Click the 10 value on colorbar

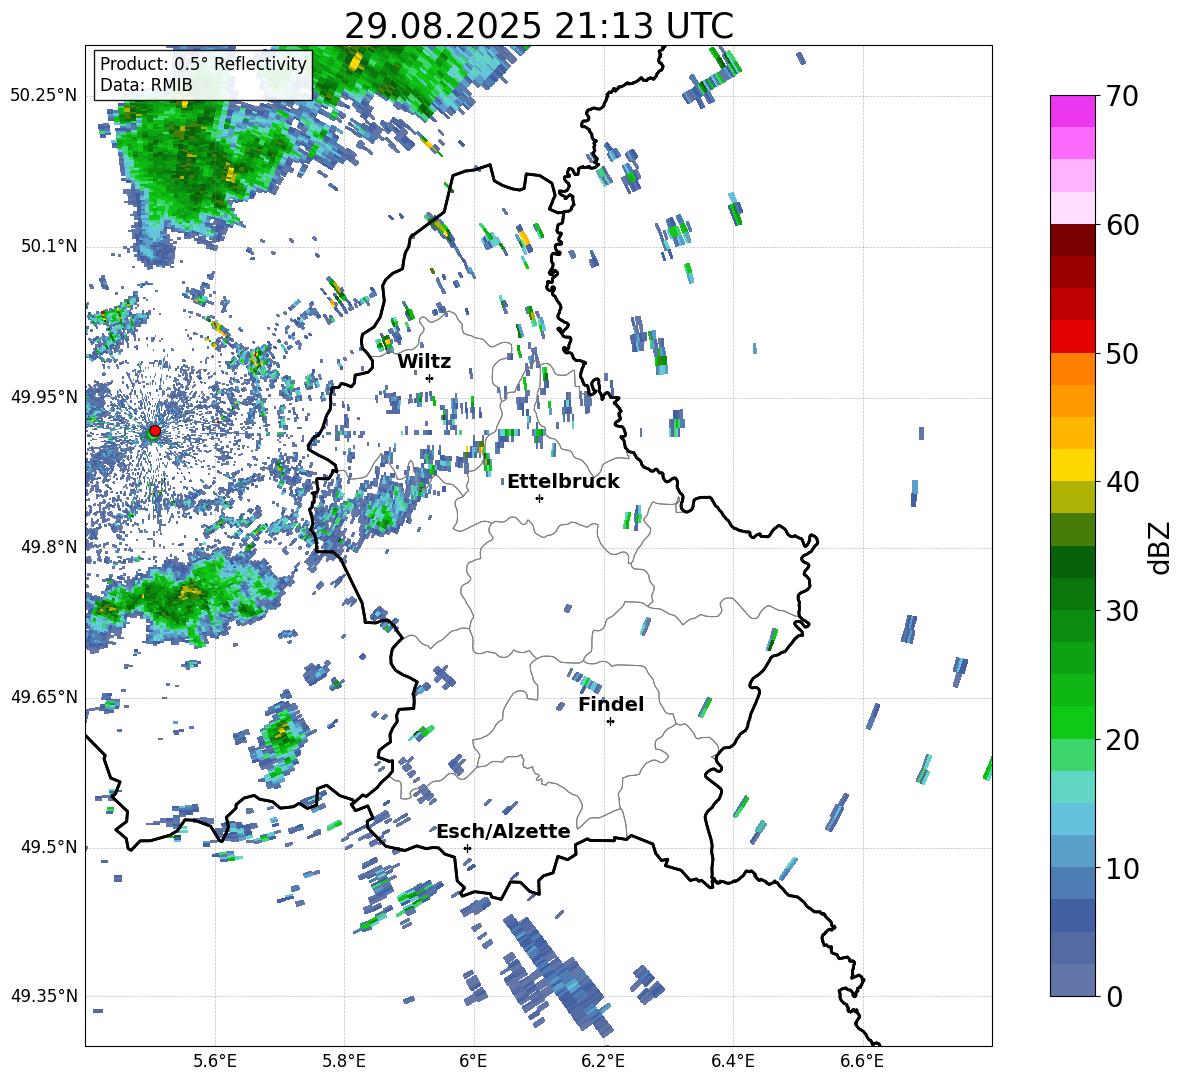click(1122, 868)
